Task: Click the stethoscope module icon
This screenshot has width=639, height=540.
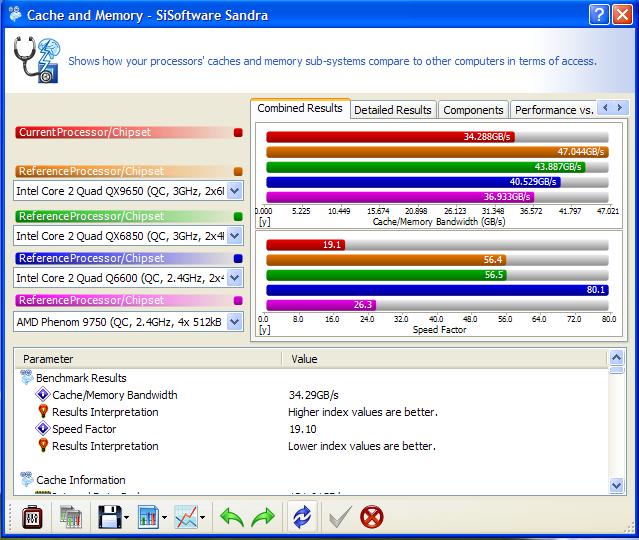Action: (37, 60)
